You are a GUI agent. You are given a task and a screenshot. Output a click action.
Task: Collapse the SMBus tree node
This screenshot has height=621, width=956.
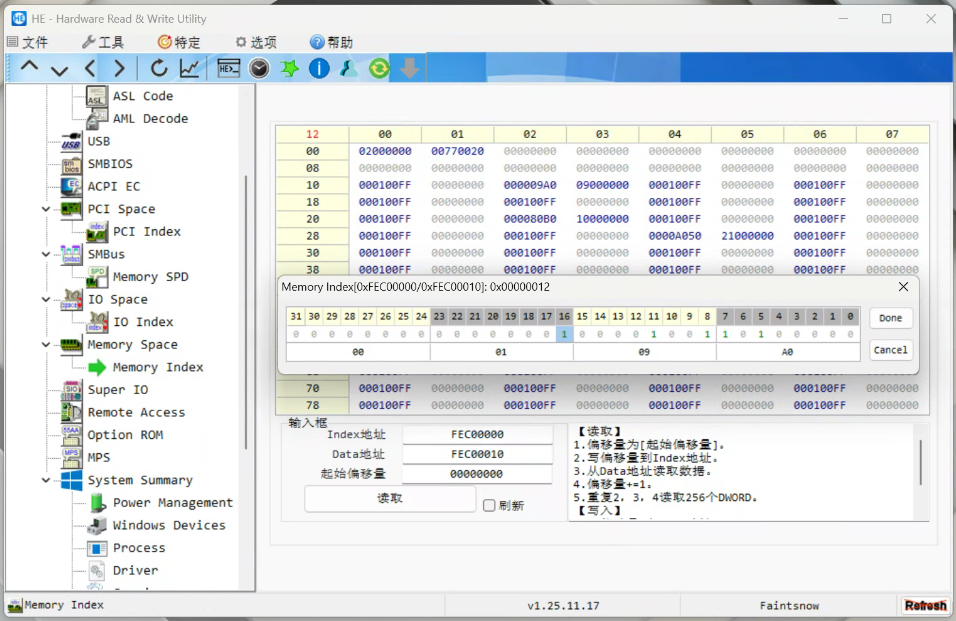[x=46, y=254]
